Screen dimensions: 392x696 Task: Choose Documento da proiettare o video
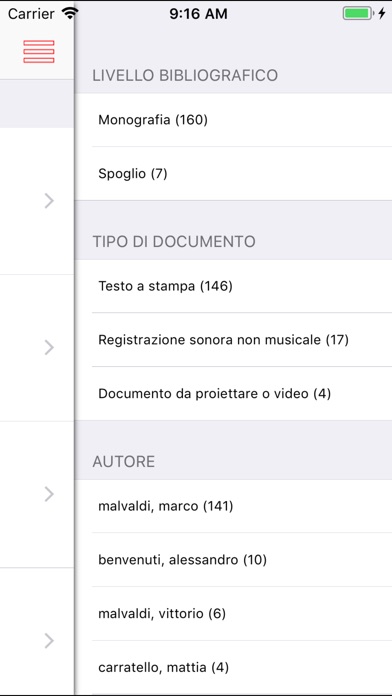(x=234, y=394)
